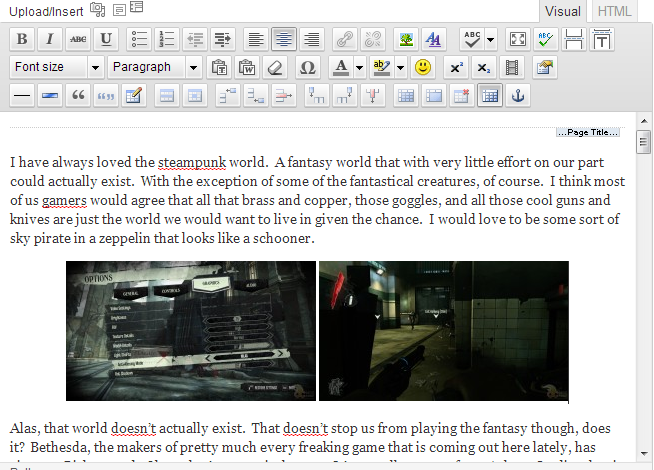Viewport: 654px width, 470px height.
Task: Click the insert new table icon
Action: click(490, 96)
